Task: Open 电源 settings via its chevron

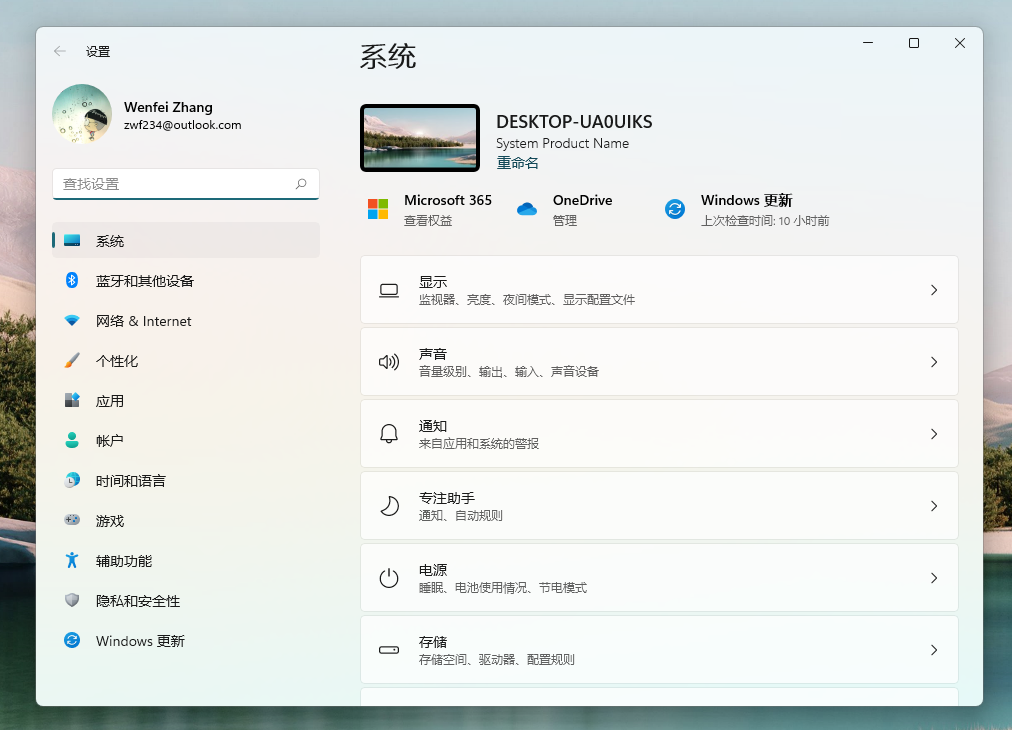Action: point(934,578)
